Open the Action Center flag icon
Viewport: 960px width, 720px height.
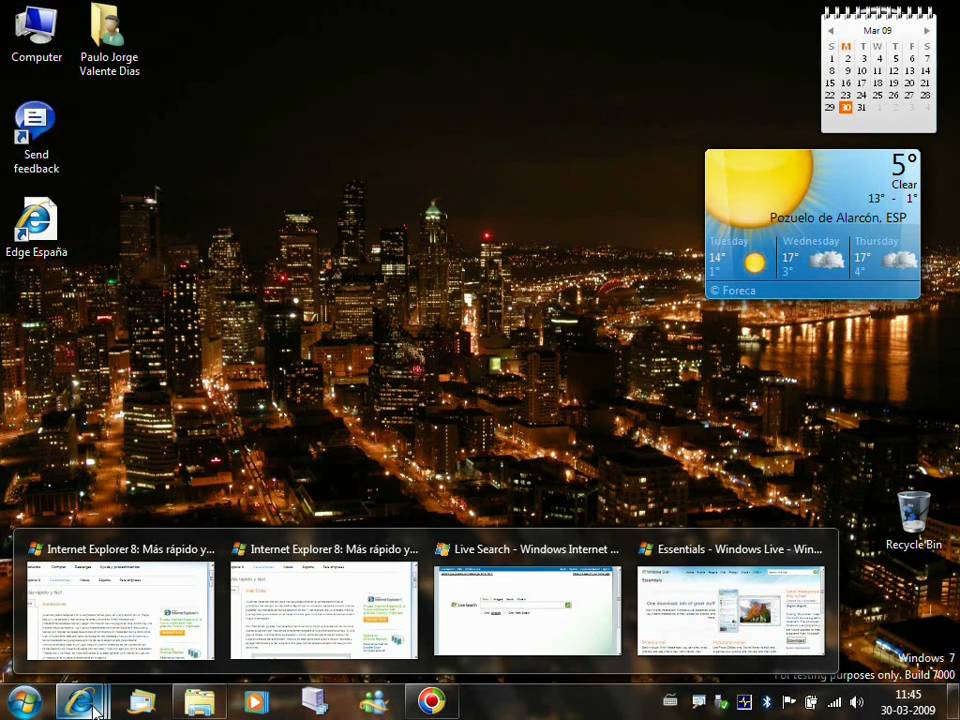point(788,703)
